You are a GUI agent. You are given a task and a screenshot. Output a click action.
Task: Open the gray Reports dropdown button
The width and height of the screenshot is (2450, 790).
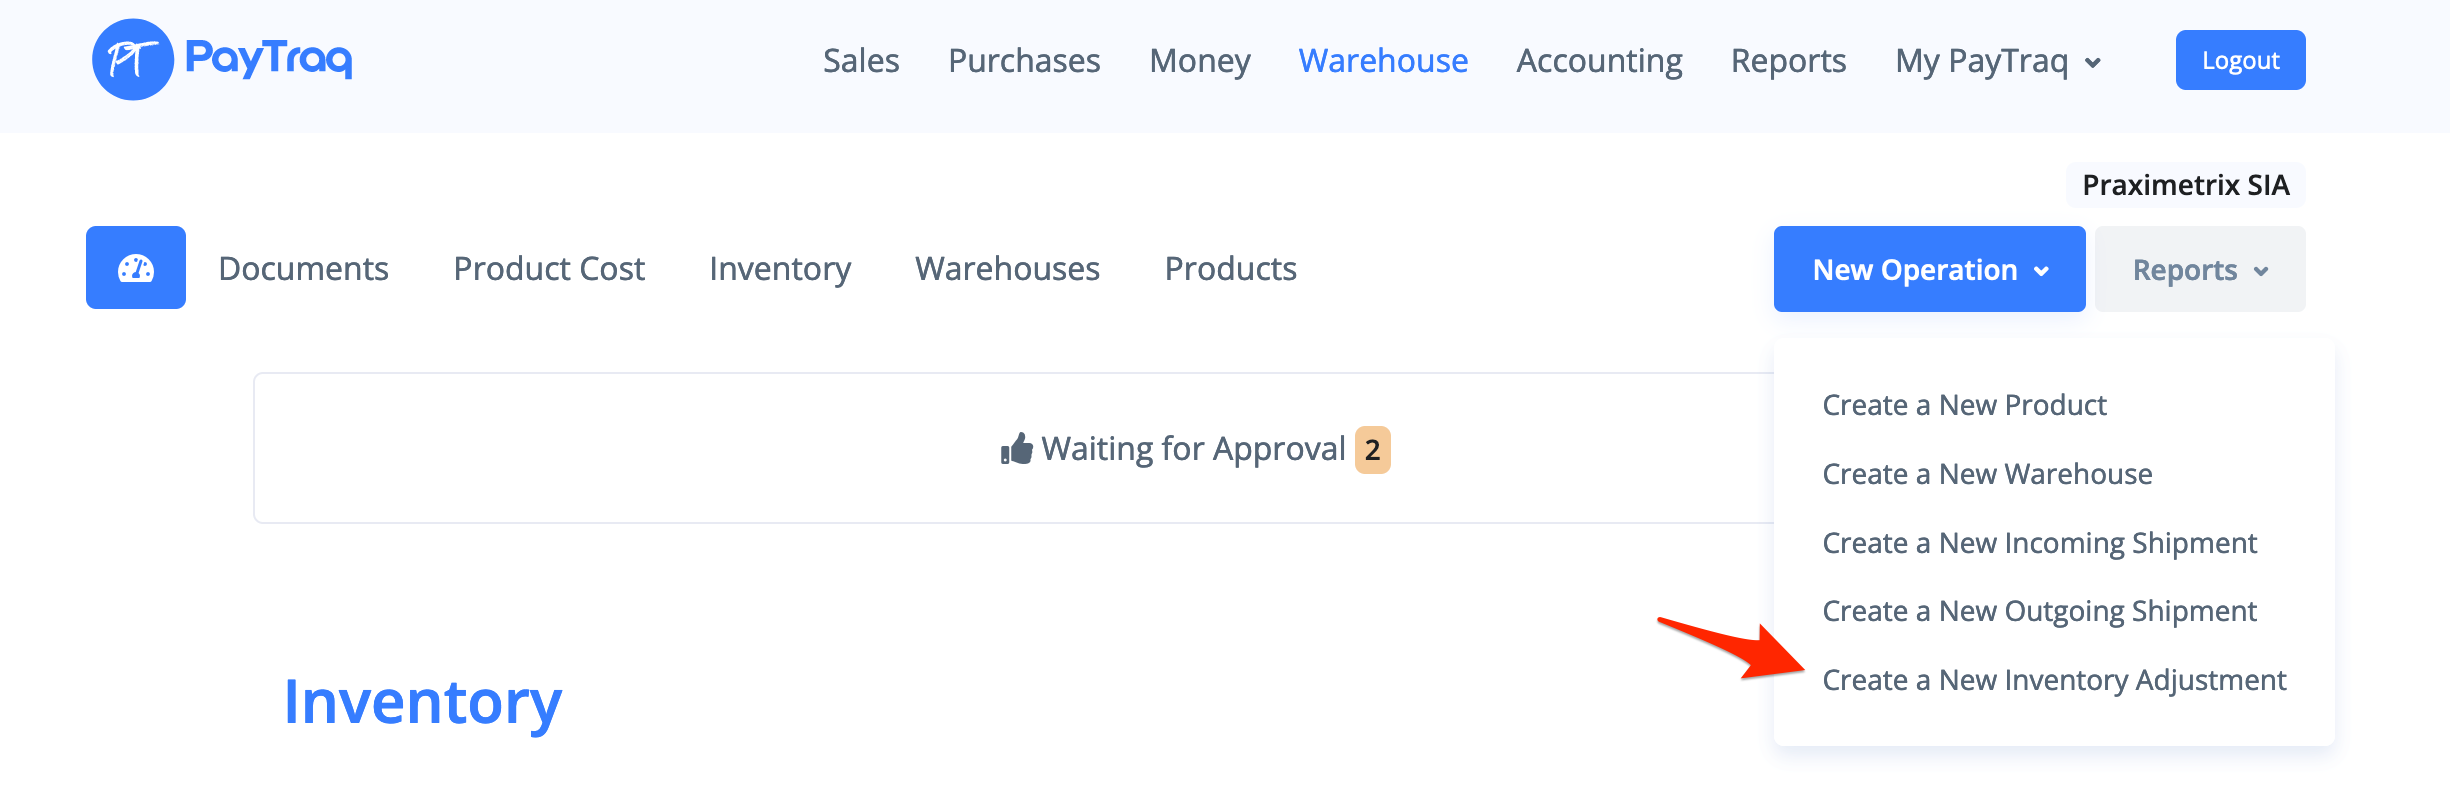[x=2199, y=269]
